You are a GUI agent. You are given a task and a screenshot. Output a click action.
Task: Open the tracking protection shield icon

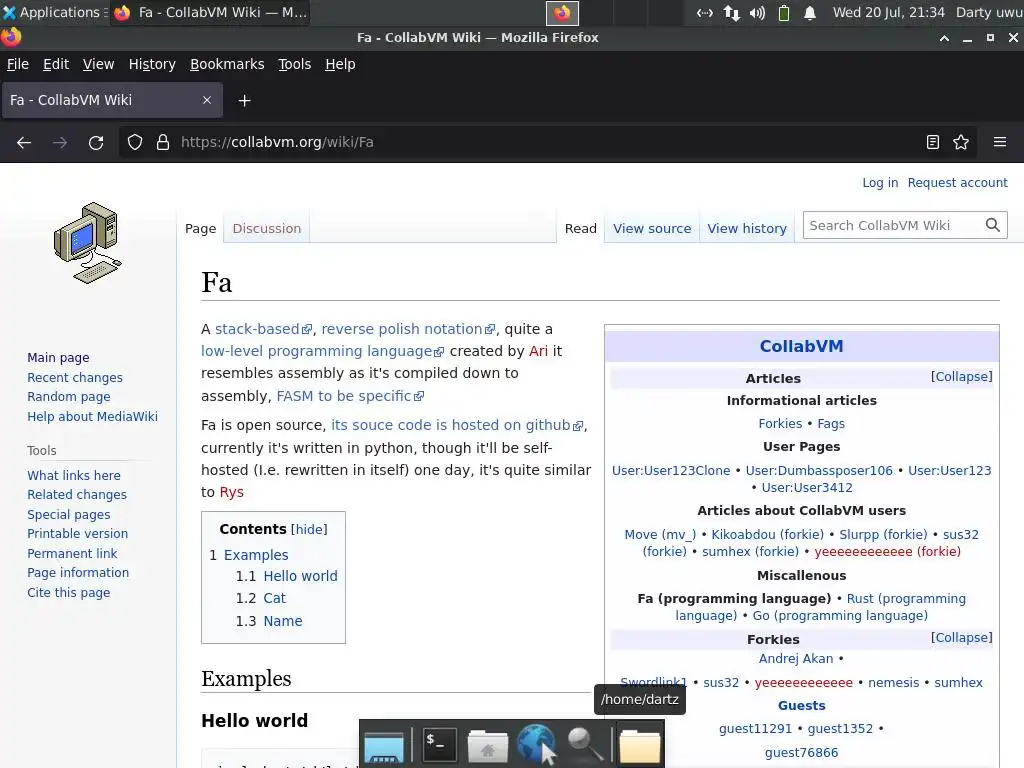tap(135, 142)
